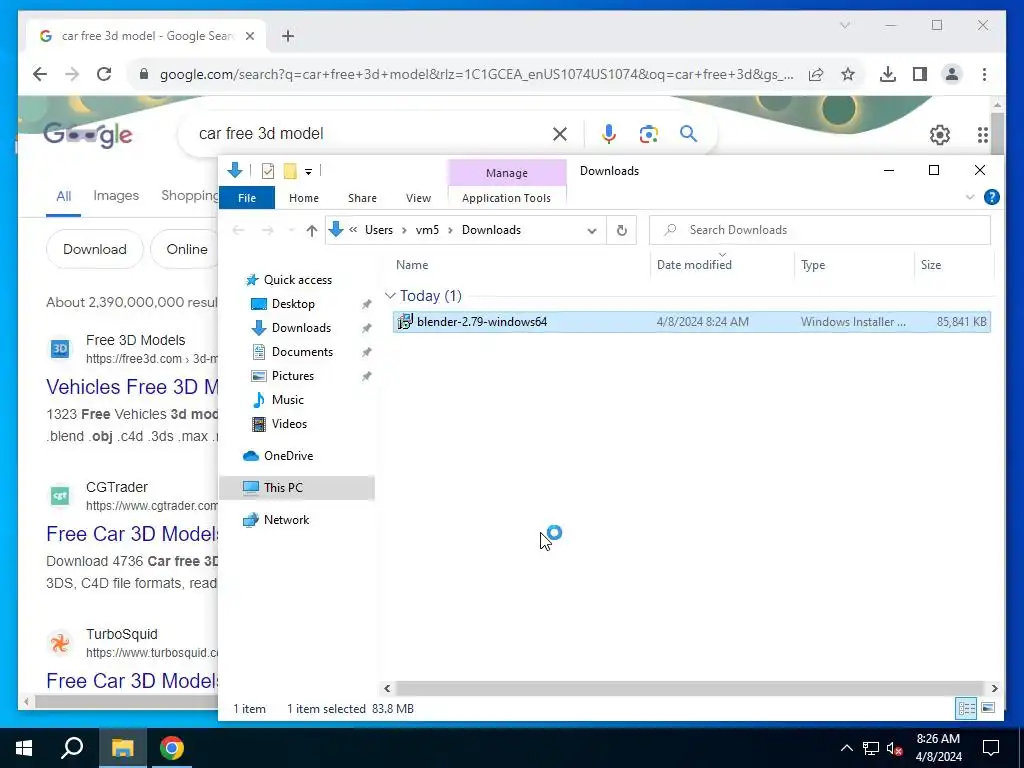This screenshot has width=1024, height=768.
Task: Start voice search with microphone icon
Action: 609,134
